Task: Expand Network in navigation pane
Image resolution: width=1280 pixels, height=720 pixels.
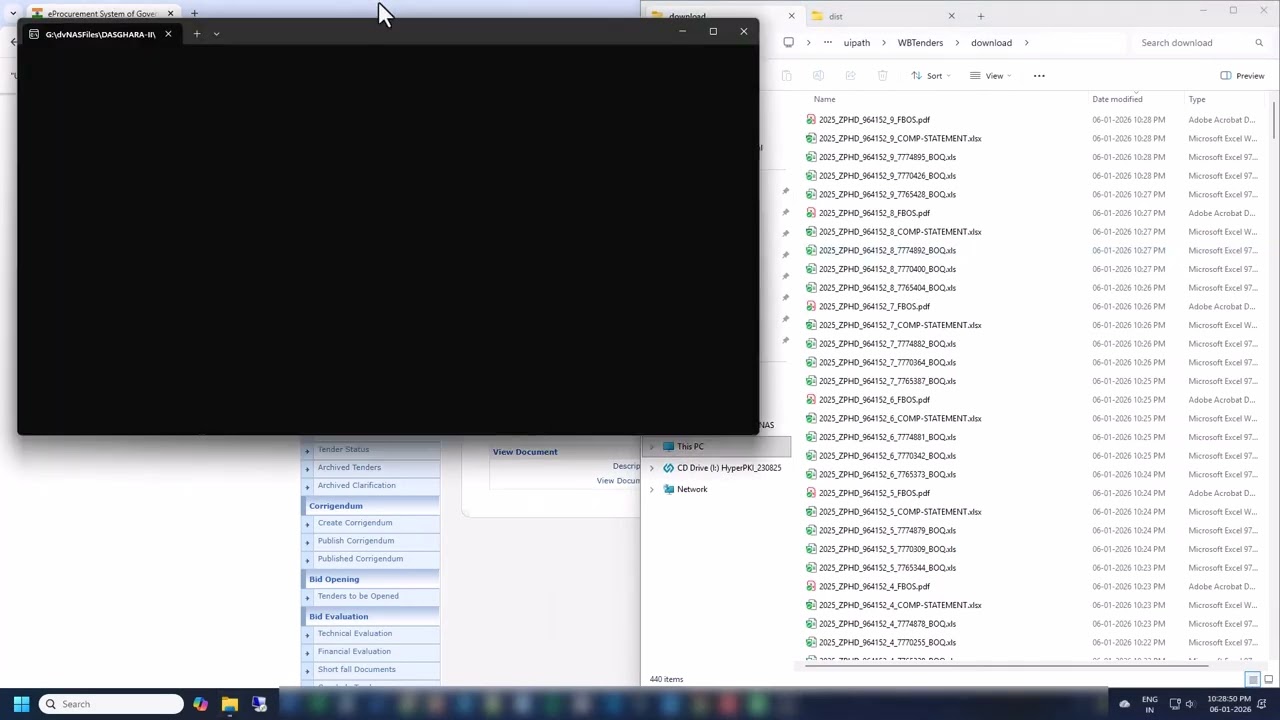Action: pyautogui.click(x=652, y=489)
